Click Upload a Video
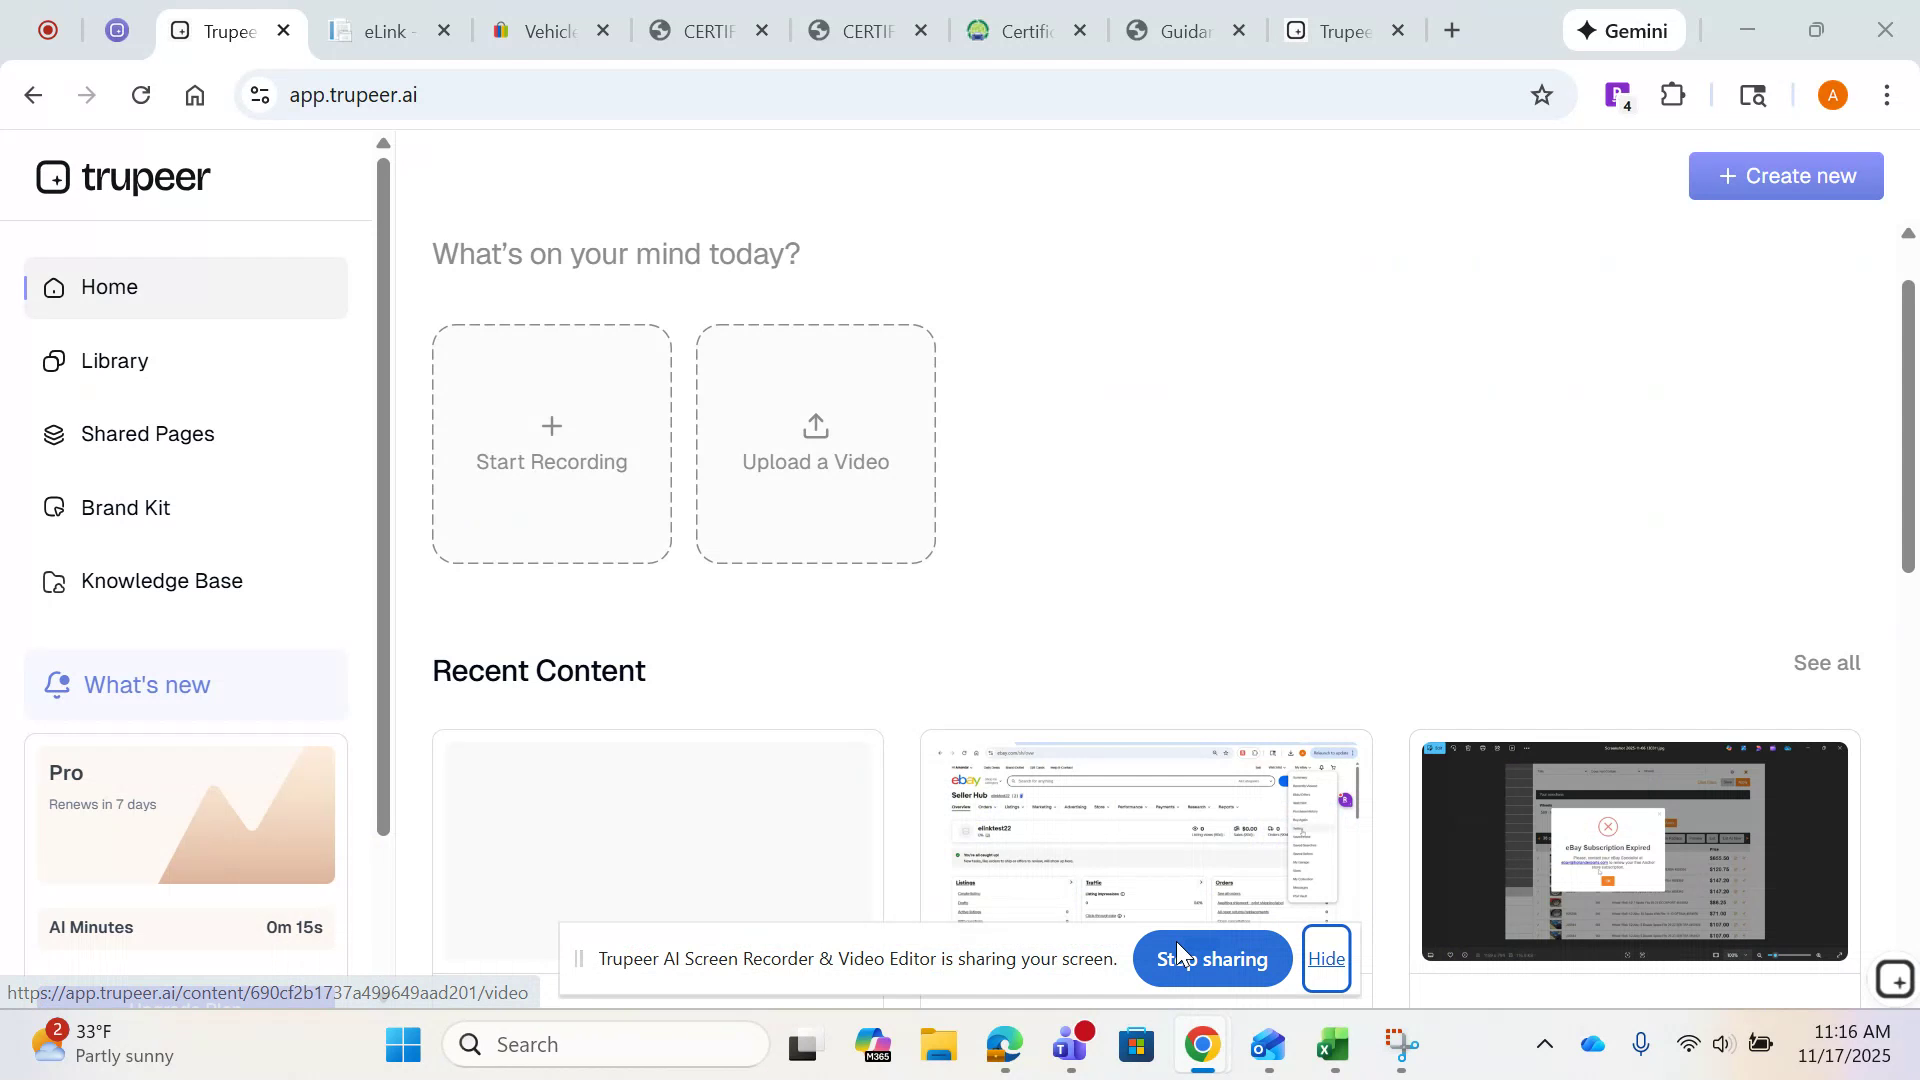 click(x=815, y=444)
